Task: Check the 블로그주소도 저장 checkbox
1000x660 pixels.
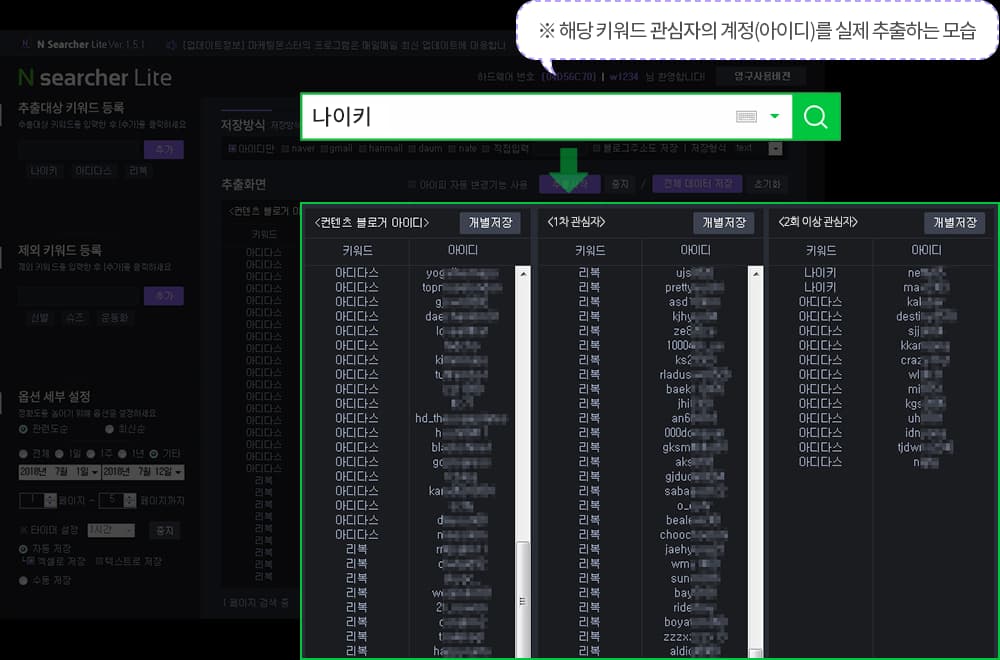Action: (596, 148)
